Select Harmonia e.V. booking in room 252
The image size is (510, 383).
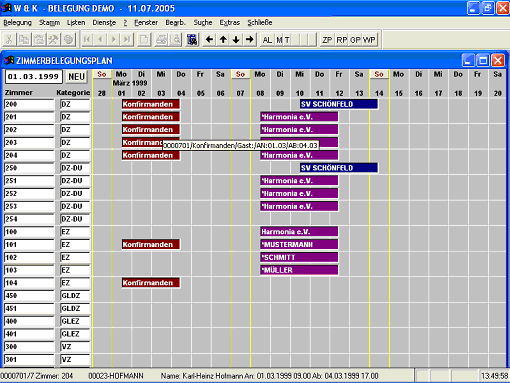(x=299, y=194)
